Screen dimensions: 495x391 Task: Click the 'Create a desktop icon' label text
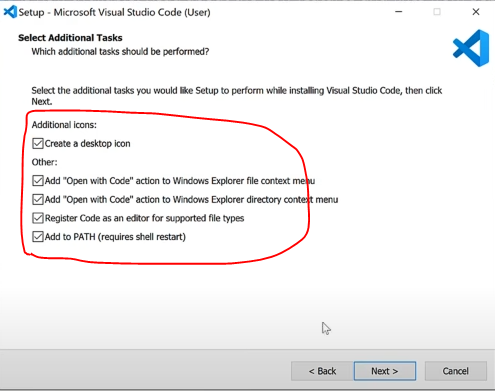[x=88, y=144]
